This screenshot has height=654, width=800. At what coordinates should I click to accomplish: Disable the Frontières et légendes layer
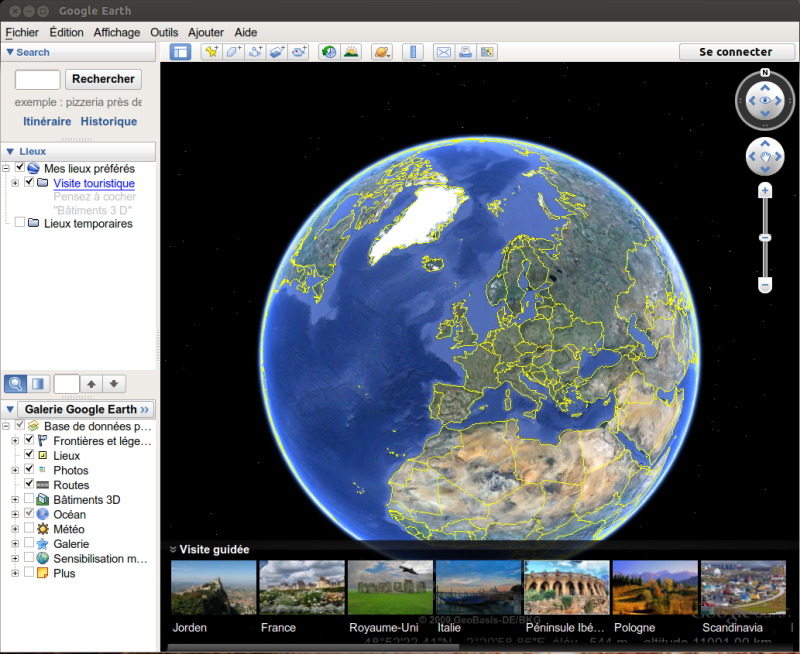point(29,439)
